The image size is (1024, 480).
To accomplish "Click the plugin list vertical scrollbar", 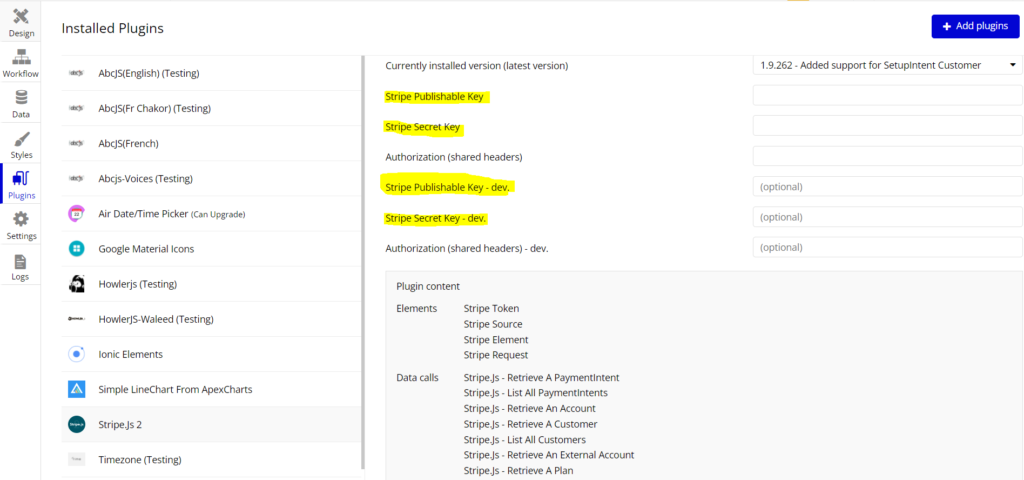I will [363, 261].
